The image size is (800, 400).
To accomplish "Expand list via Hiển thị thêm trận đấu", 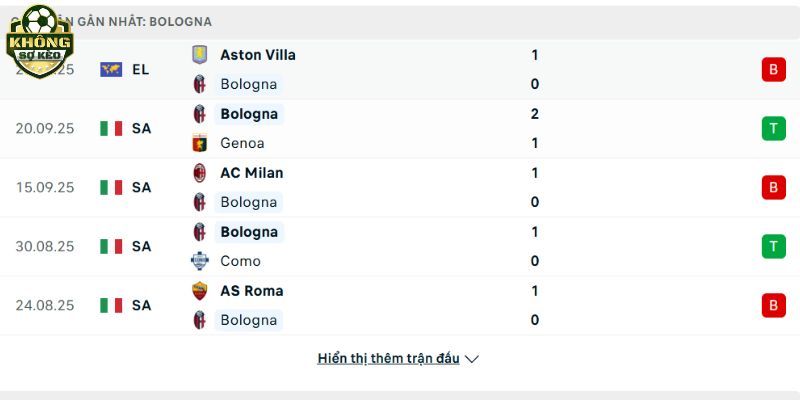I will [388, 359].
